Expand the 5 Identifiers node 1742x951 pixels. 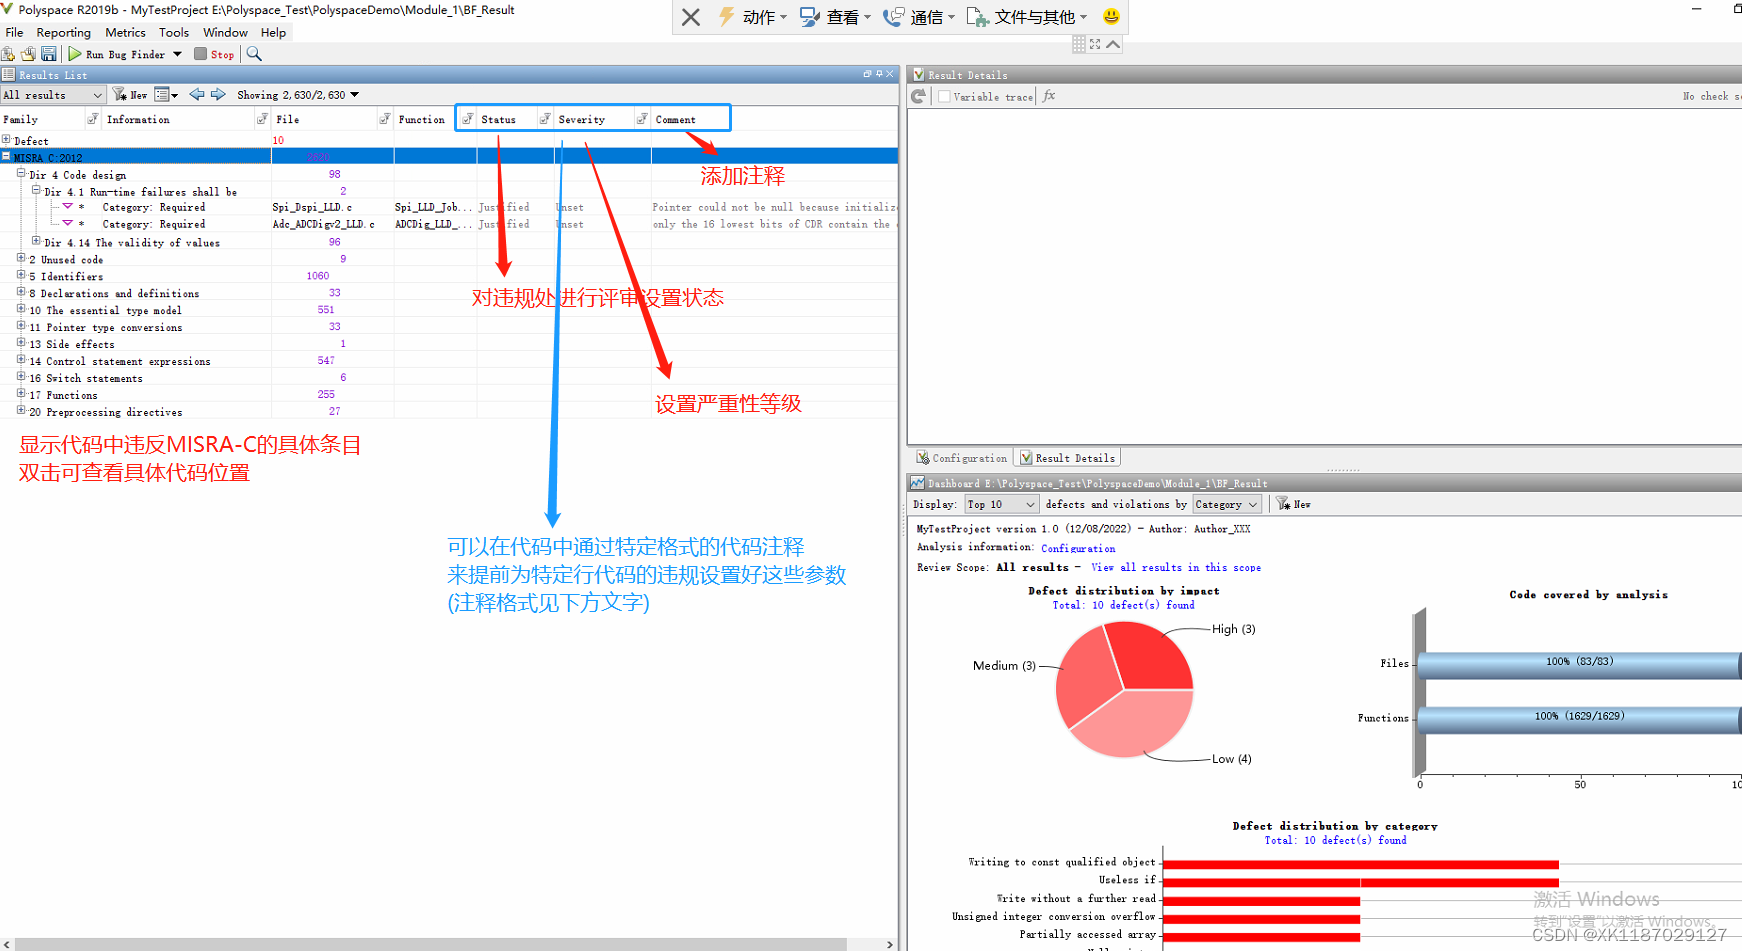[21, 275]
